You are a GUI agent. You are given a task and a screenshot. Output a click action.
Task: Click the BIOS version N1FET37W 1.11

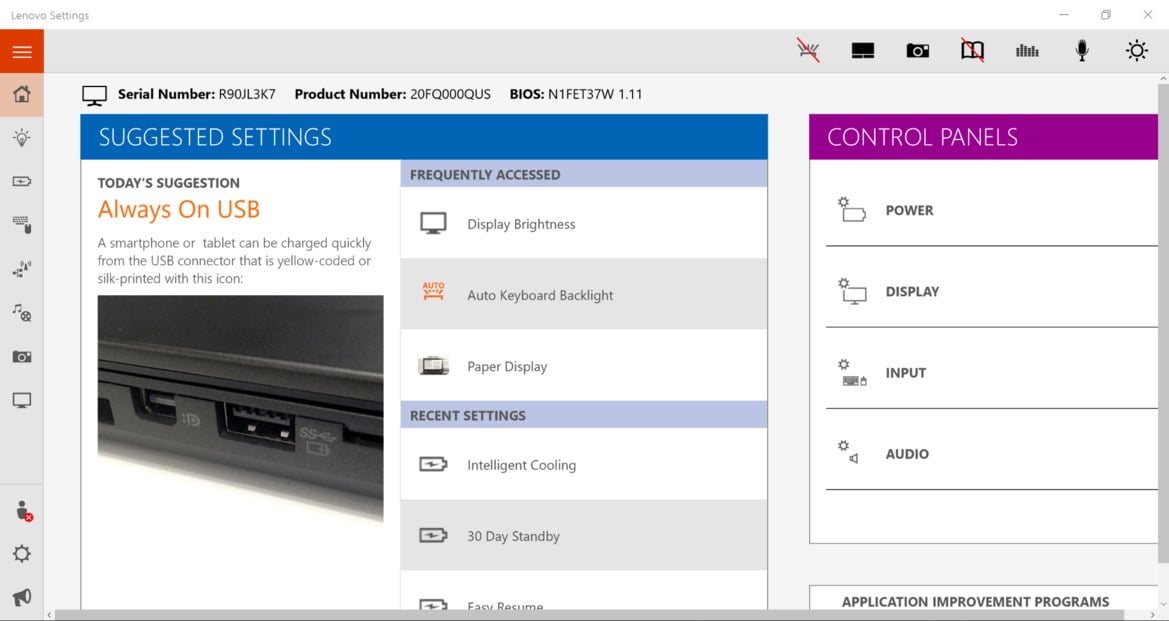pyautogui.click(x=595, y=95)
